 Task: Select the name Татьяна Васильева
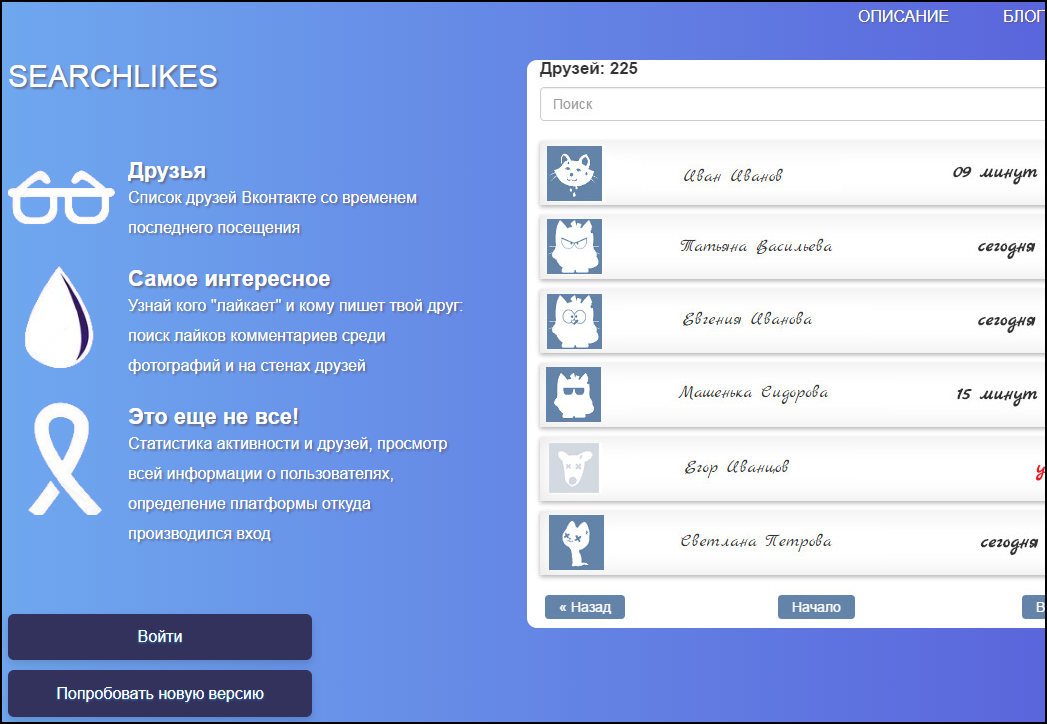coord(756,246)
